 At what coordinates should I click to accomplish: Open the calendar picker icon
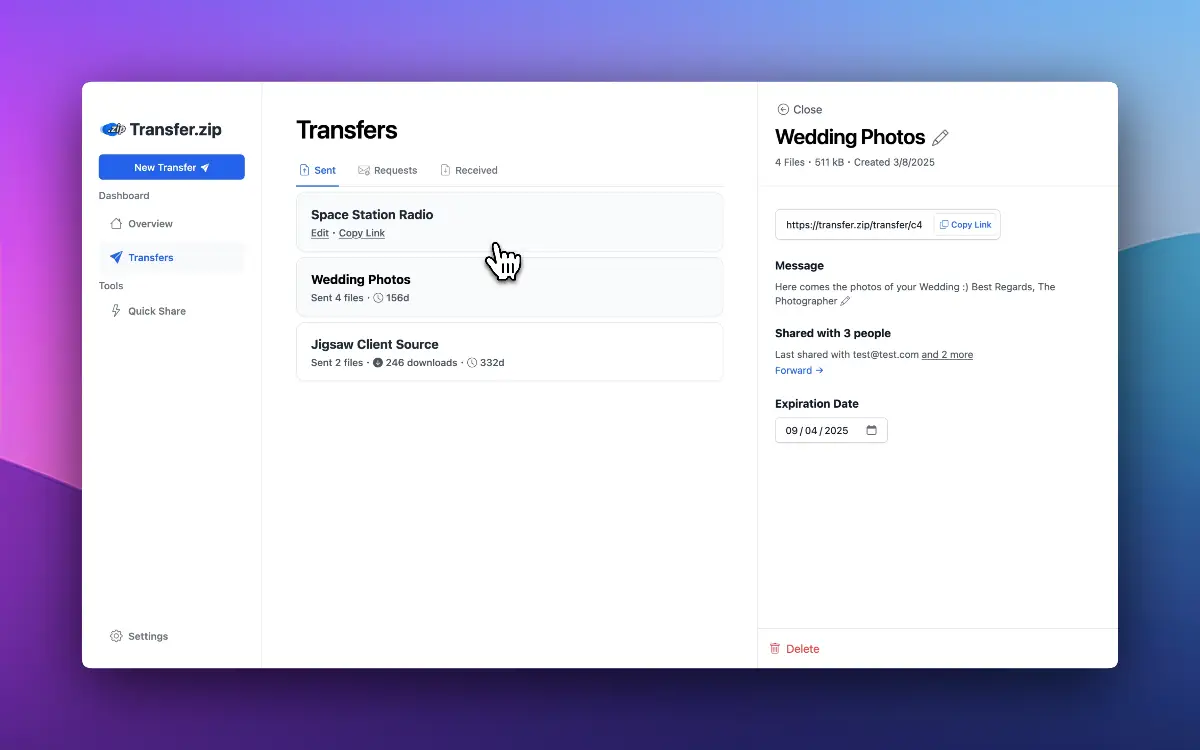click(x=871, y=430)
